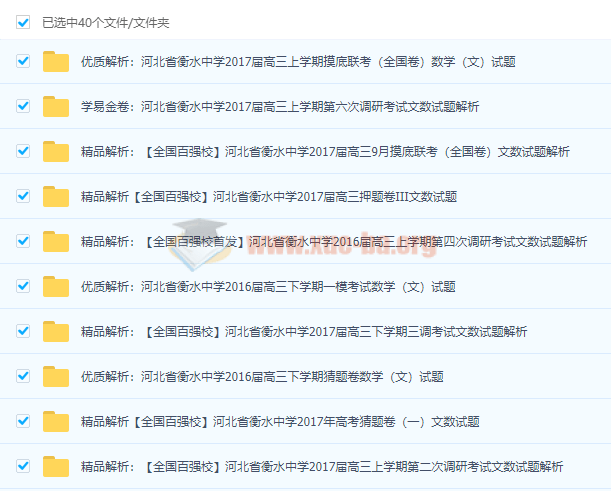Toggle checkbox for 2016届高三下学期一模考试 row
Viewport: 611px width, 491px height.
point(23,286)
